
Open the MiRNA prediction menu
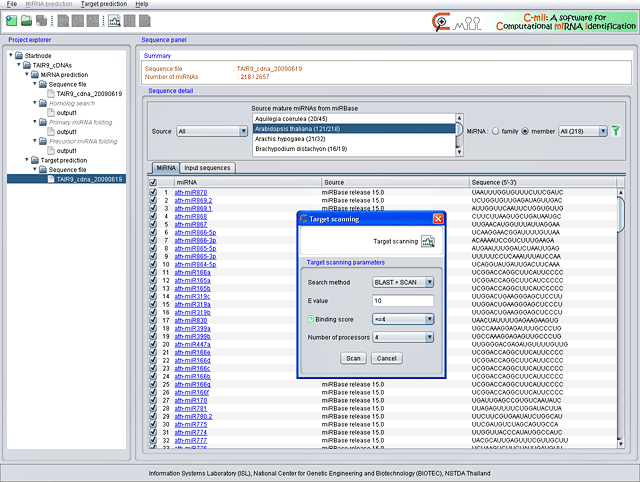click(49, 4)
